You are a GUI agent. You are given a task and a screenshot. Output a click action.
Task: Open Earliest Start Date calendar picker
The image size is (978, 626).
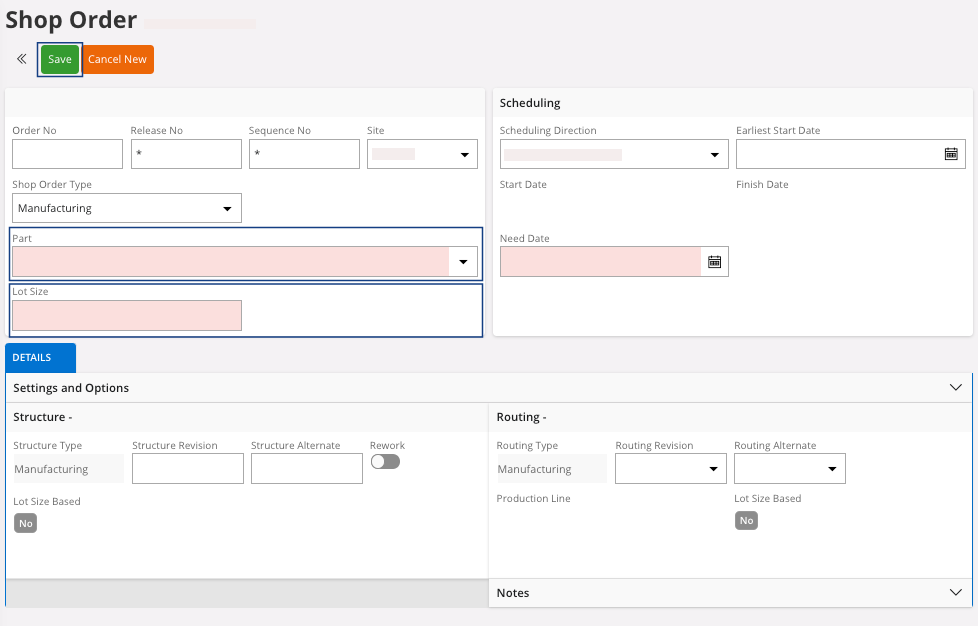(x=951, y=154)
